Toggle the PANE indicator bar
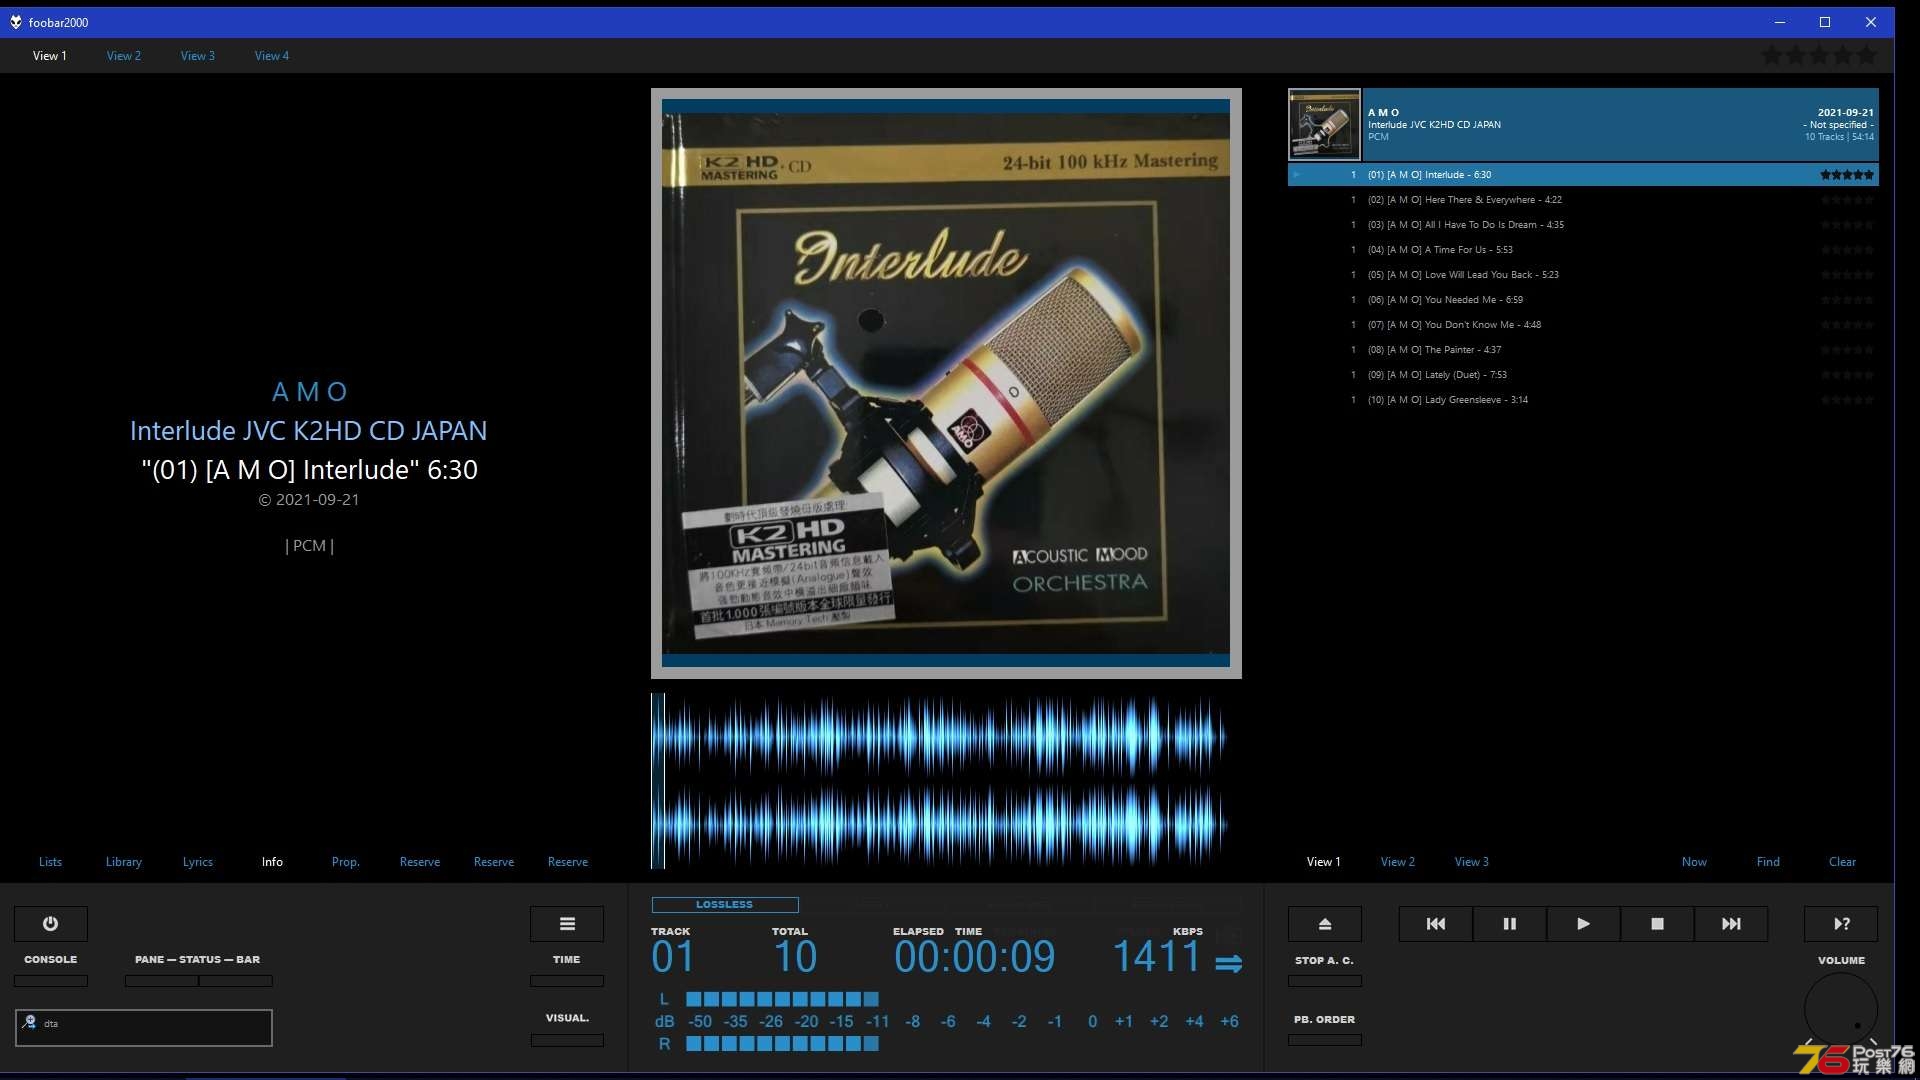This screenshot has height=1080, width=1920. pos(161,981)
